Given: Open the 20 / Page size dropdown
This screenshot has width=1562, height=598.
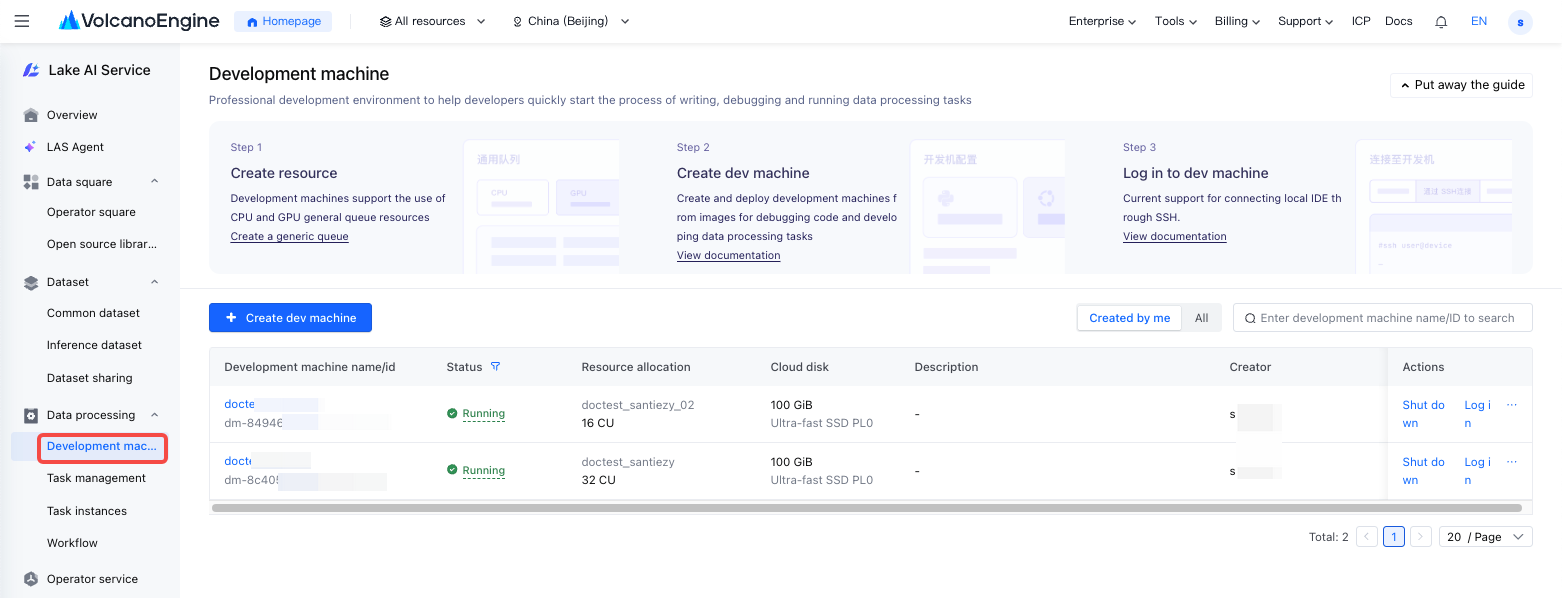Looking at the screenshot, I should click(x=1486, y=537).
